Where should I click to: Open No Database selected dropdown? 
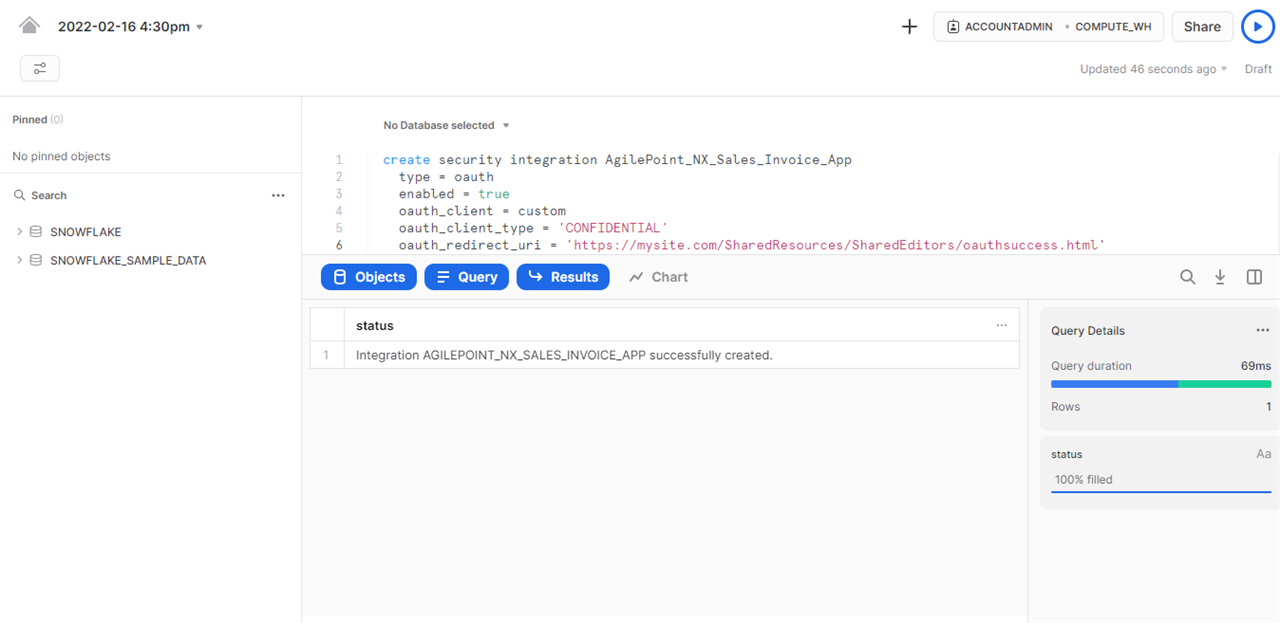[x=446, y=125]
